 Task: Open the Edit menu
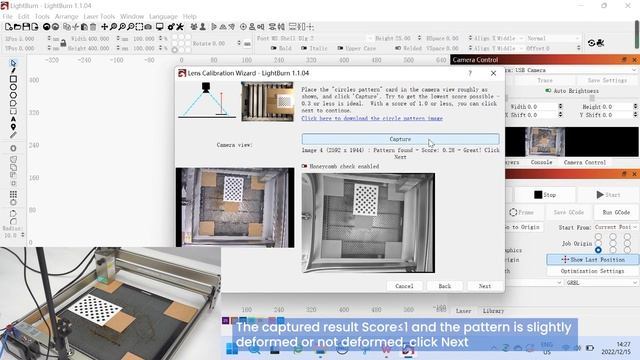pos(24,16)
